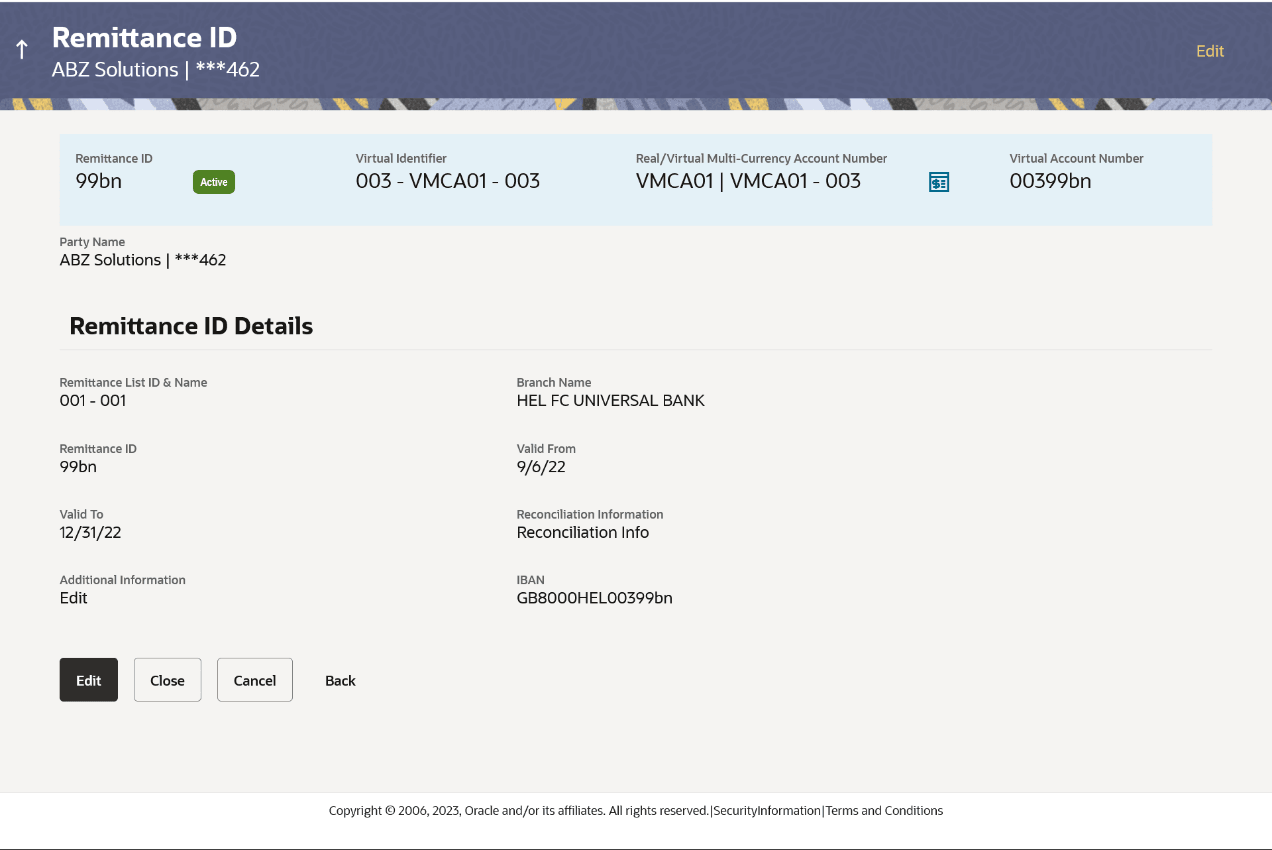The width and height of the screenshot is (1272, 850).
Task: Select the Valid From date 9/6/22
Action: tap(541, 466)
